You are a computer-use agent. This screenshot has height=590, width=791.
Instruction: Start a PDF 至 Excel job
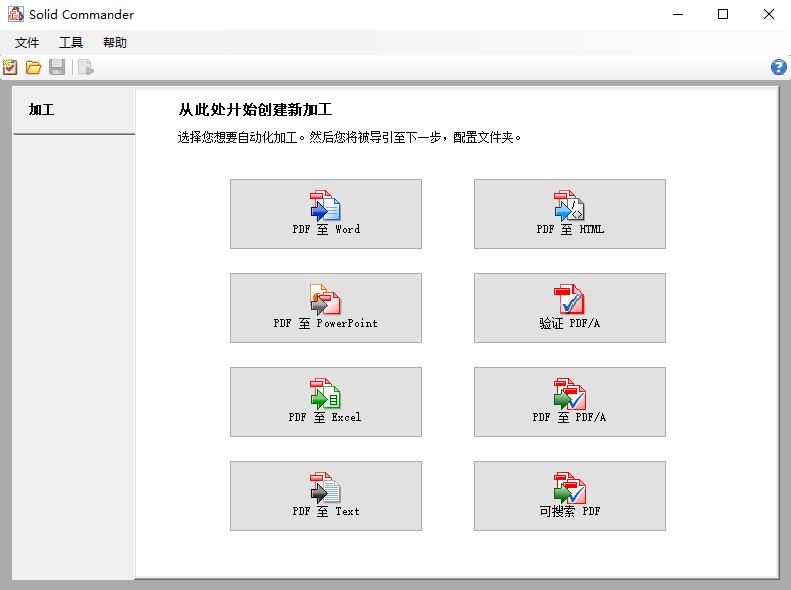[x=326, y=402]
